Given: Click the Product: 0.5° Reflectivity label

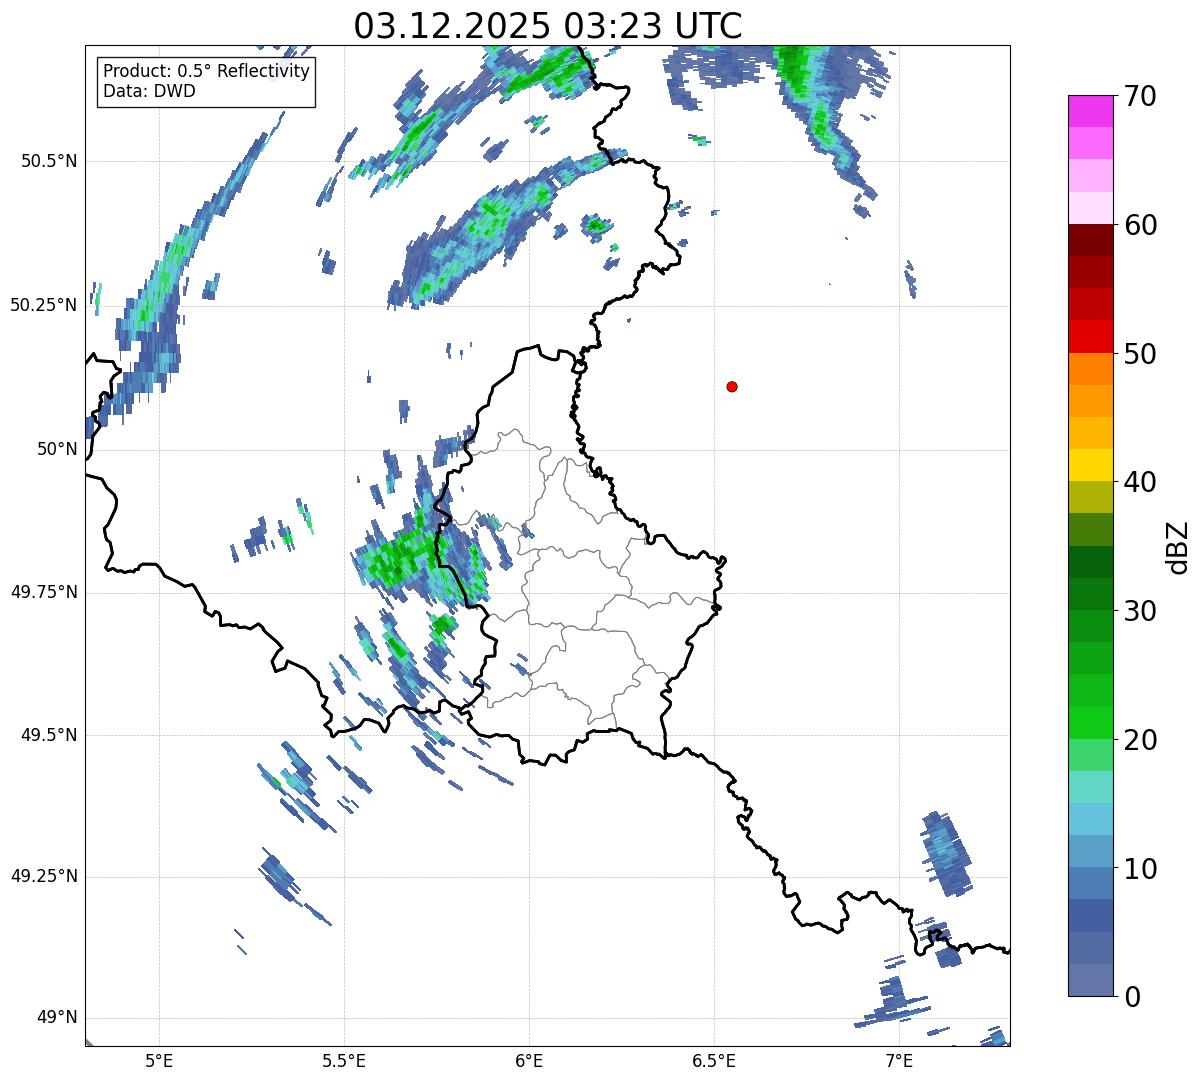Looking at the screenshot, I should [206, 71].
